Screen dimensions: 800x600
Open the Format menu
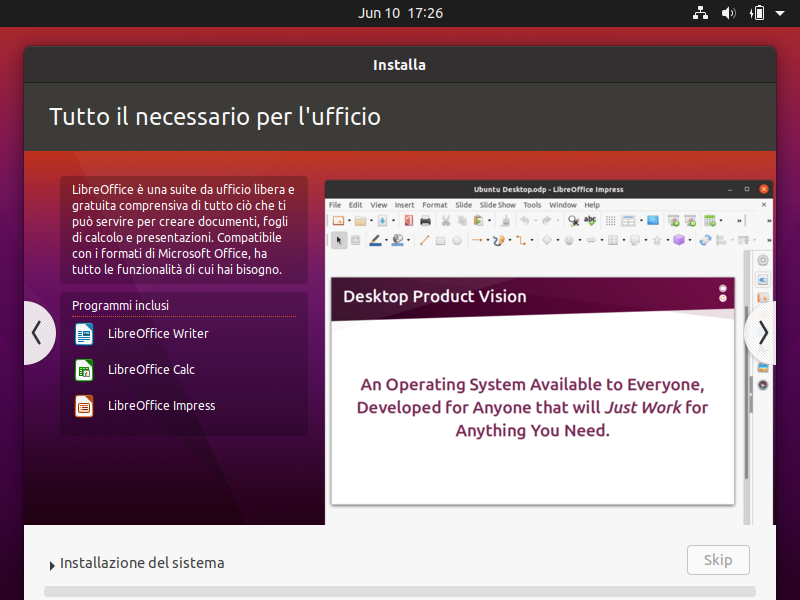(x=434, y=204)
